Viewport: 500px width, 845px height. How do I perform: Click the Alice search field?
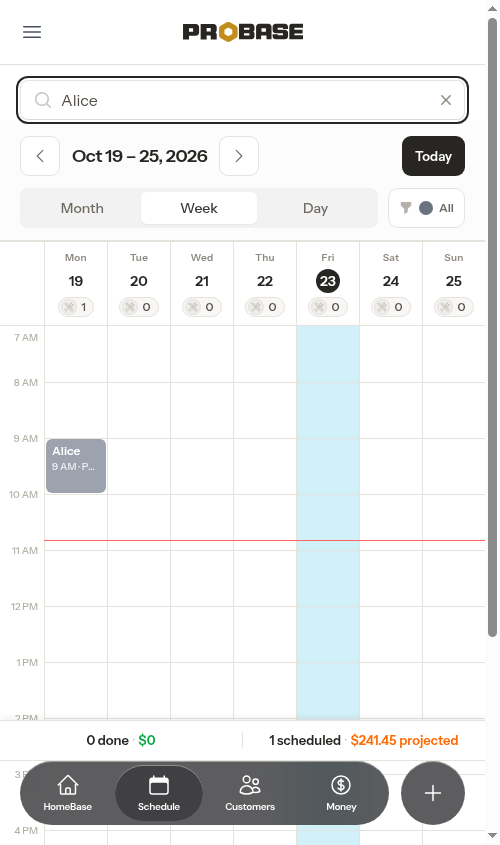pyautogui.click(x=242, y=100)
